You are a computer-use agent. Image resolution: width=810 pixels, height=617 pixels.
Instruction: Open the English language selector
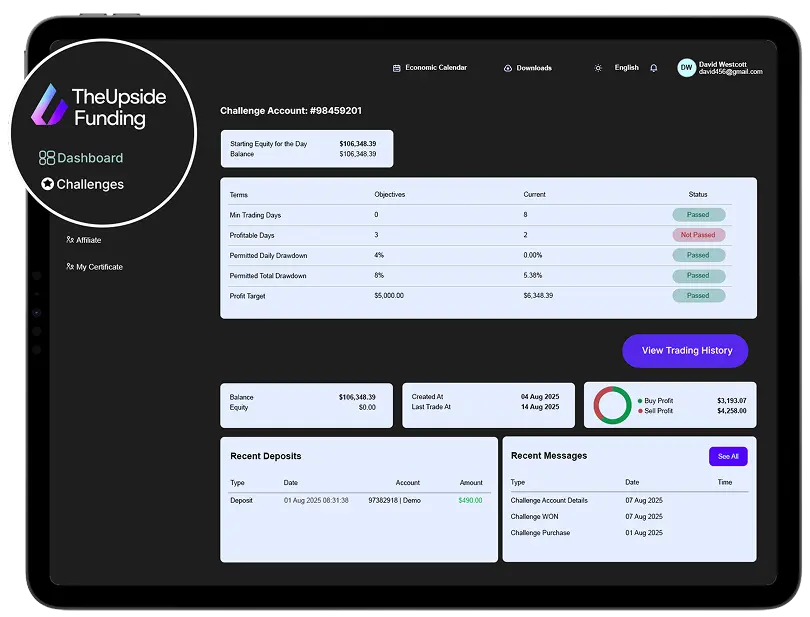pyautogui.click(x=626, y=68)
